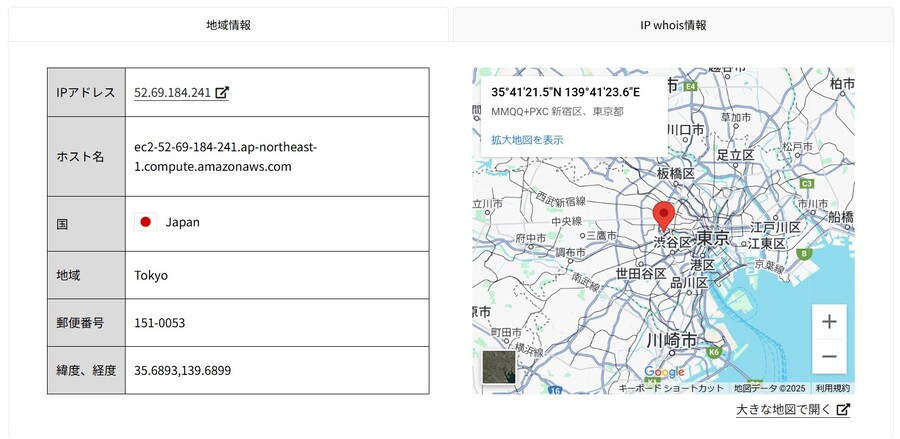Click the 国 row header
The image size is (900, 439).
[86, 224]
